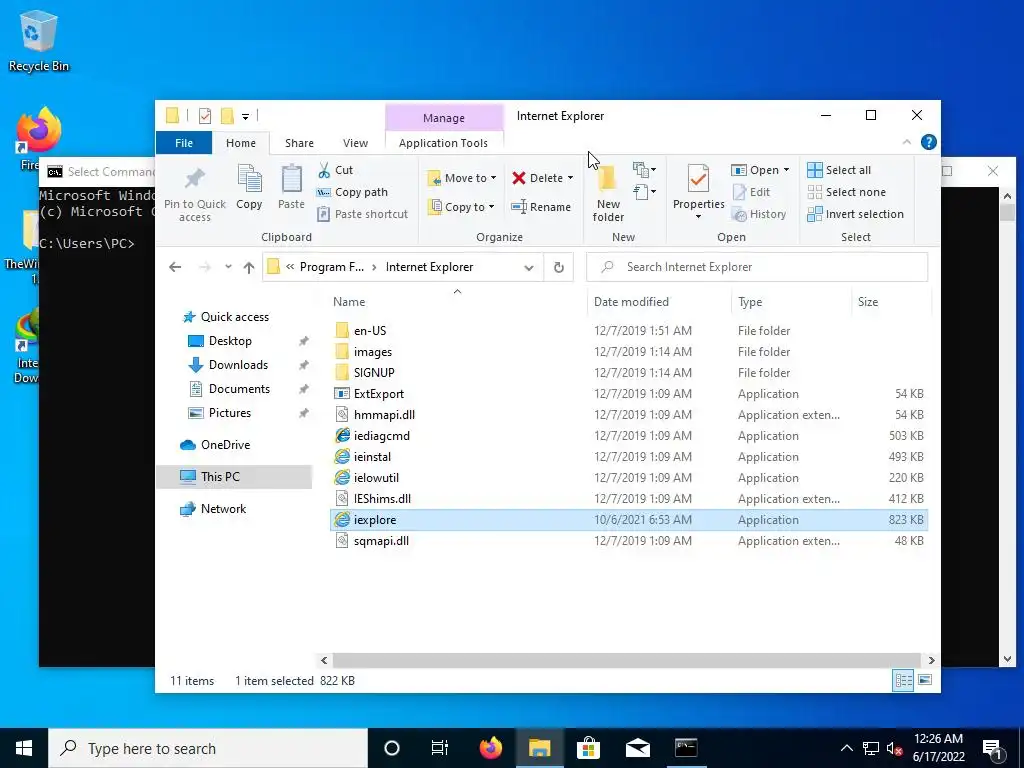Switch to the Share tab
The height and width of the screenshot is (768, 1024).
coord(299,143)
